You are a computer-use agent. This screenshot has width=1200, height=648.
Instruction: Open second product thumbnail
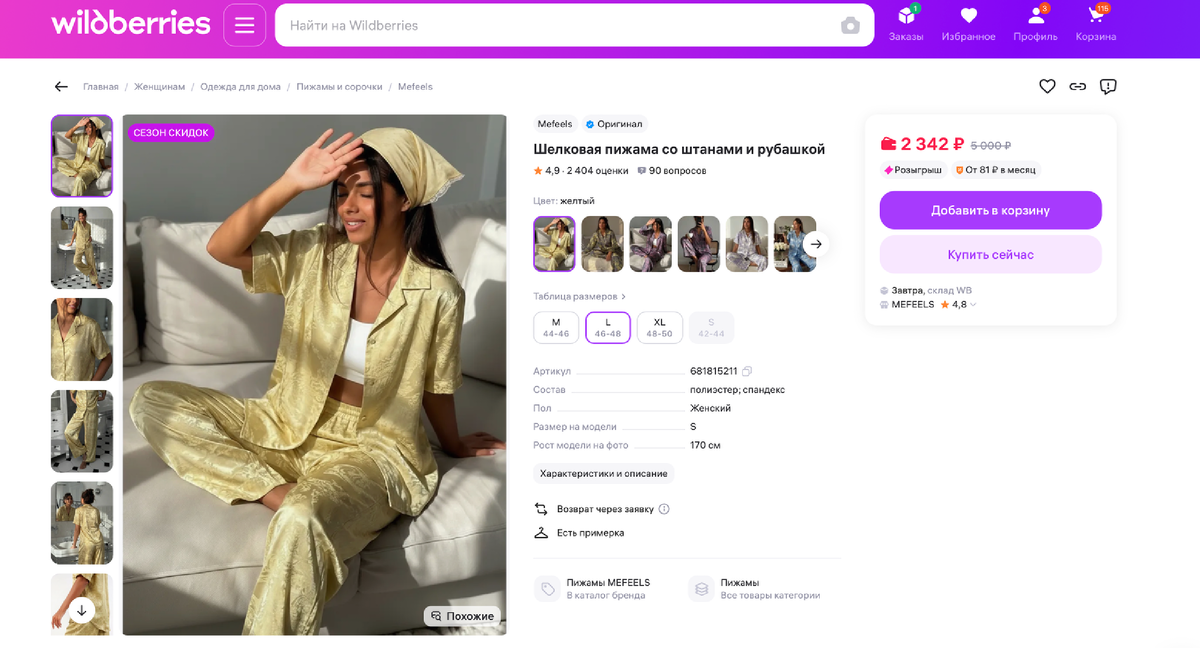point(82,248)
